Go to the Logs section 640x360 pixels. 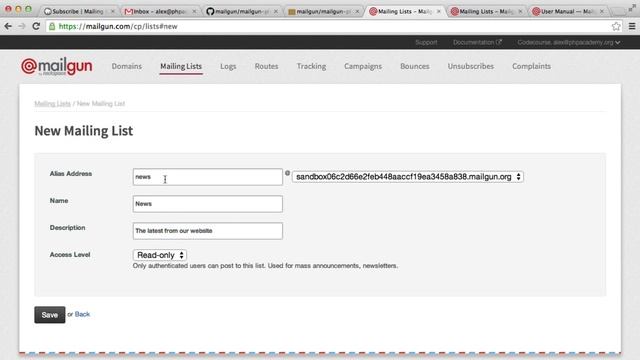(x=228, y=66)
